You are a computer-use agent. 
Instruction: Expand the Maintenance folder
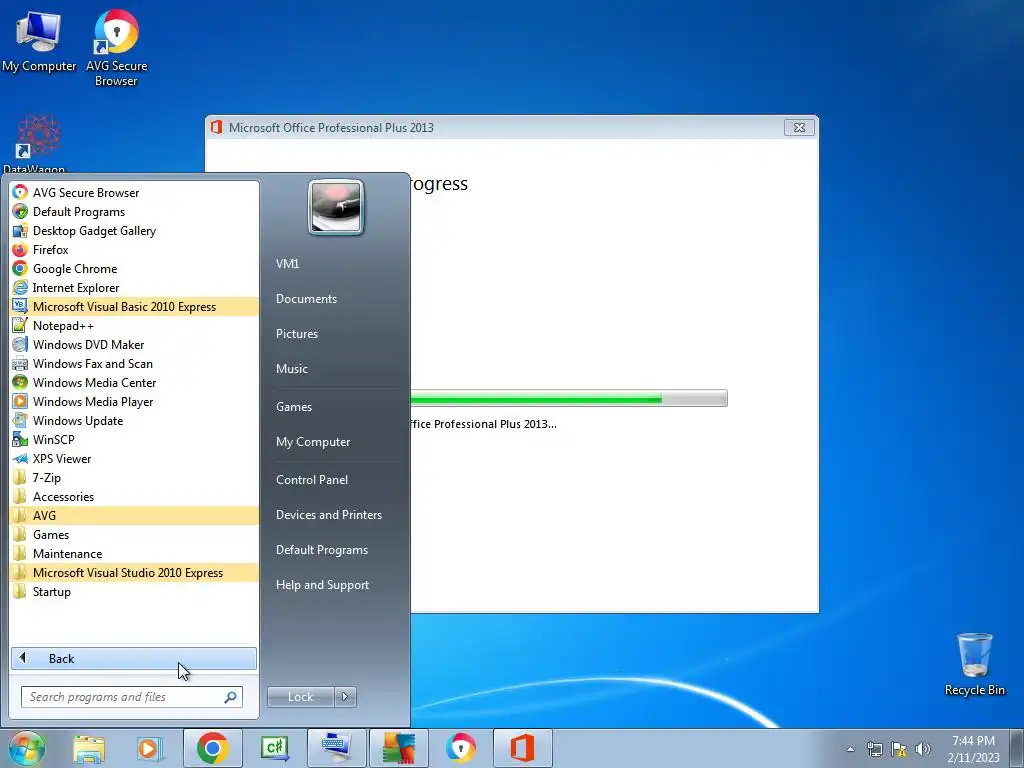click(134, 553)
